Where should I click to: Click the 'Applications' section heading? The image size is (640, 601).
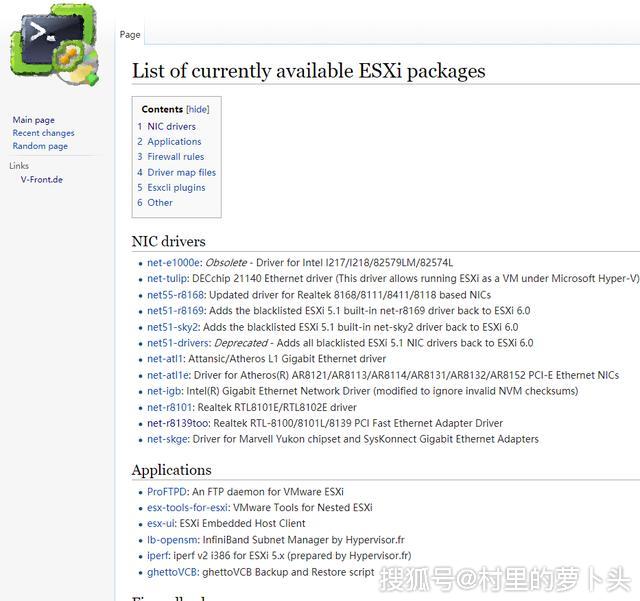[x=171, y=470]
